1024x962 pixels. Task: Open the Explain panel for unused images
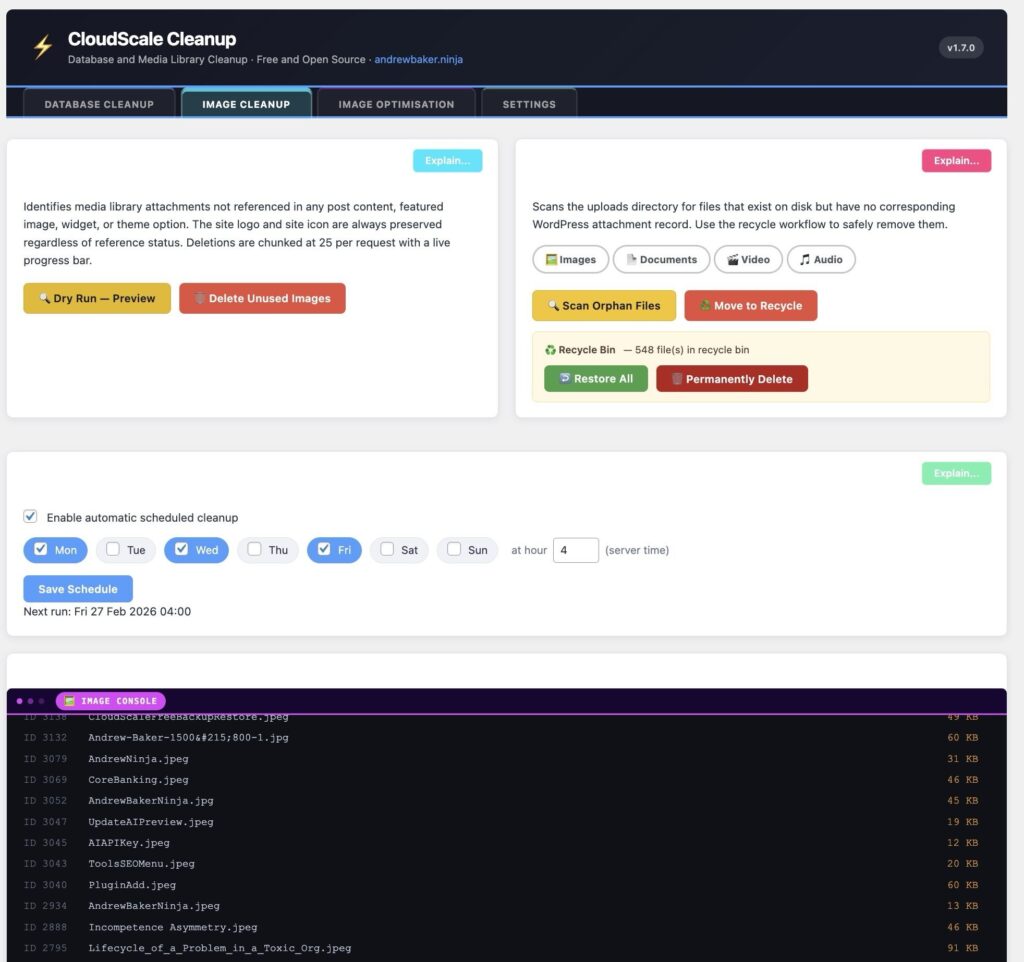point(447,160)
